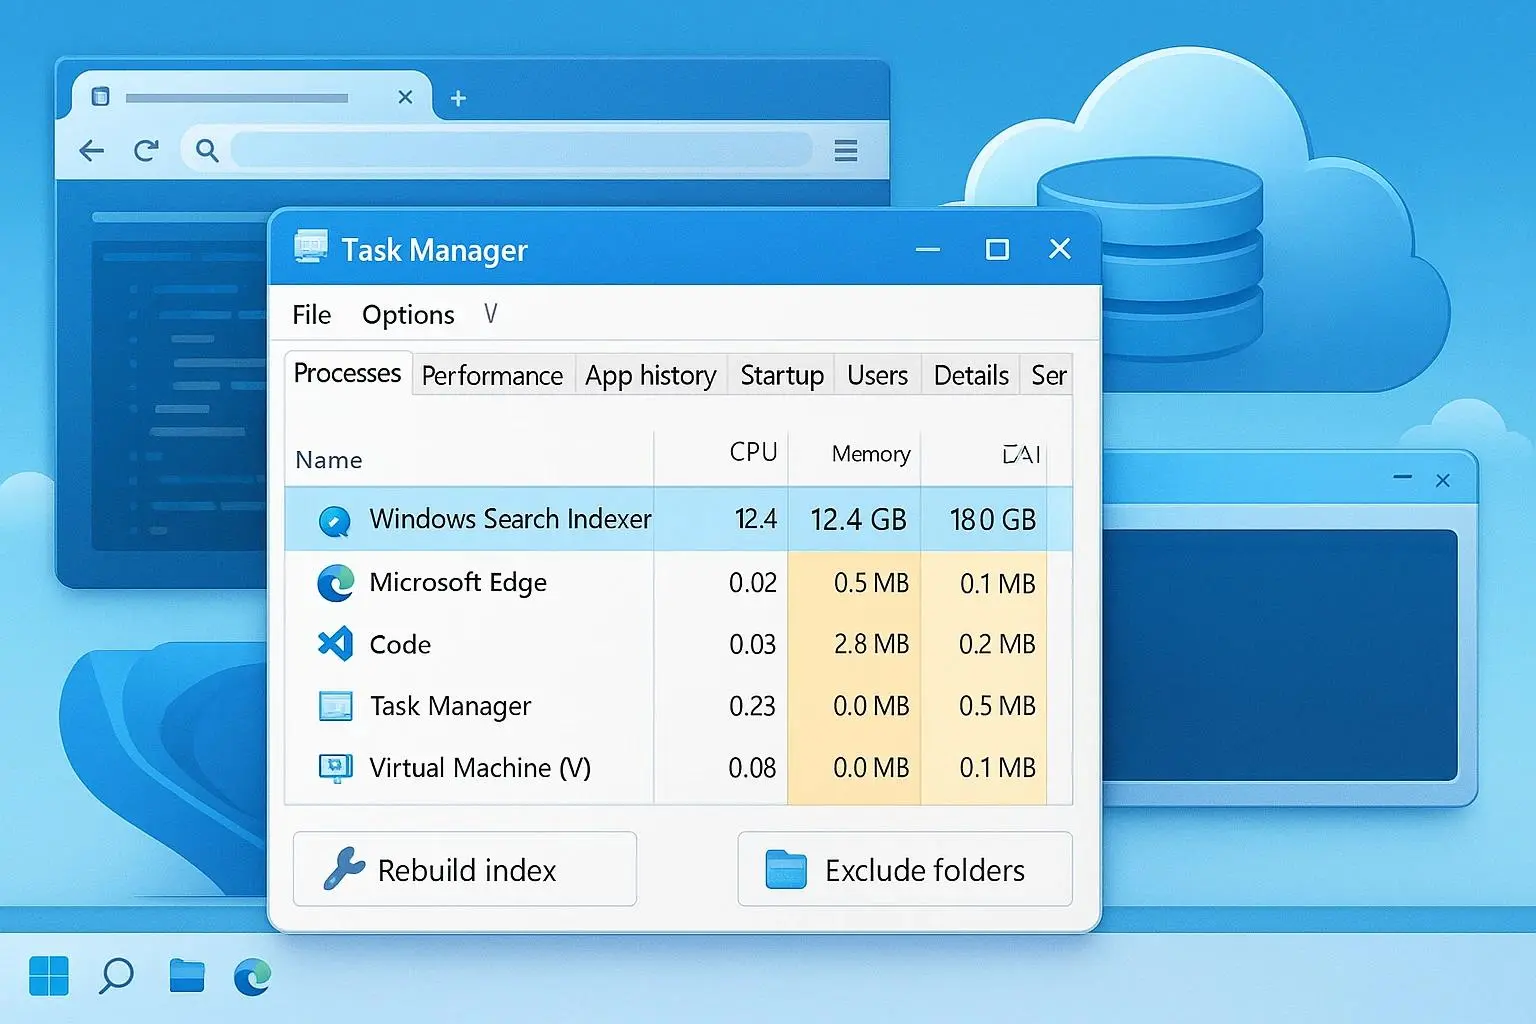1536x1024 pixels.
Task: Click the 0.23 CPU value for Task Manager
Action: pos(753,706)
